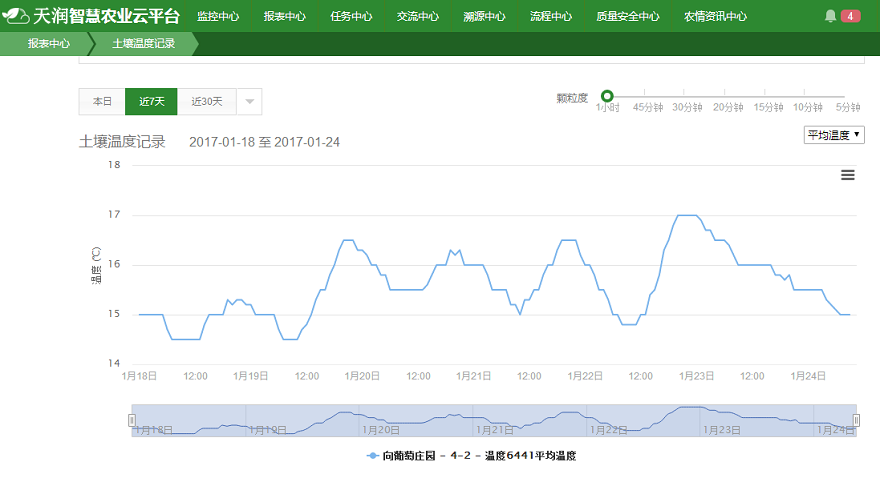Image resolution: width=880 pixels, height=478 pixels.
Task: Click the blue legend series marker
Action: (373, 455)
